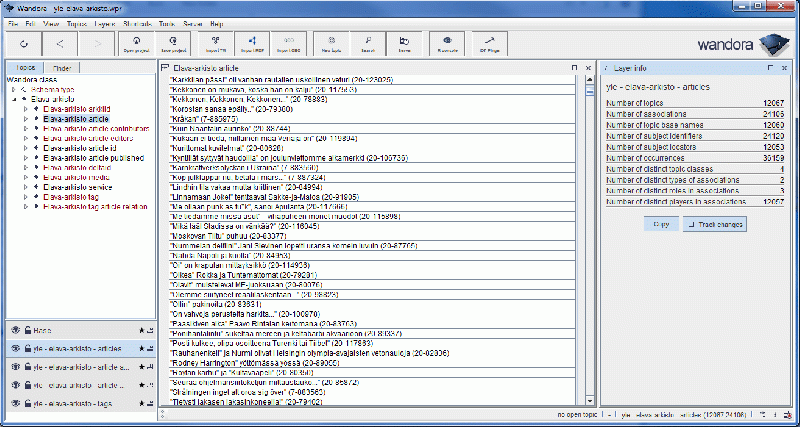Viewport: 800px width, 427px height.
Task: Expand the Schema type tree node
Action: pos(13,88)
